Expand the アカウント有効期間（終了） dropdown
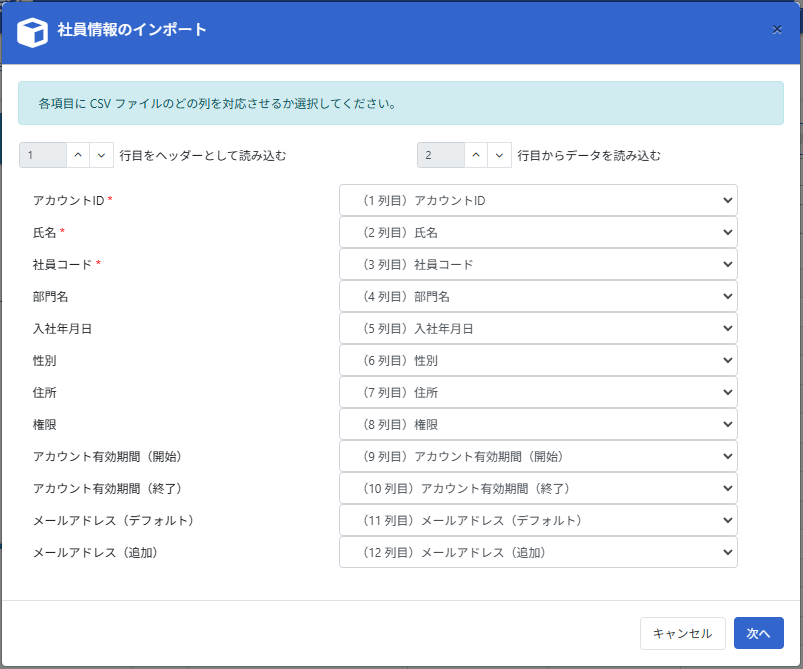The image size is (803, 669). tap(538, 488)
